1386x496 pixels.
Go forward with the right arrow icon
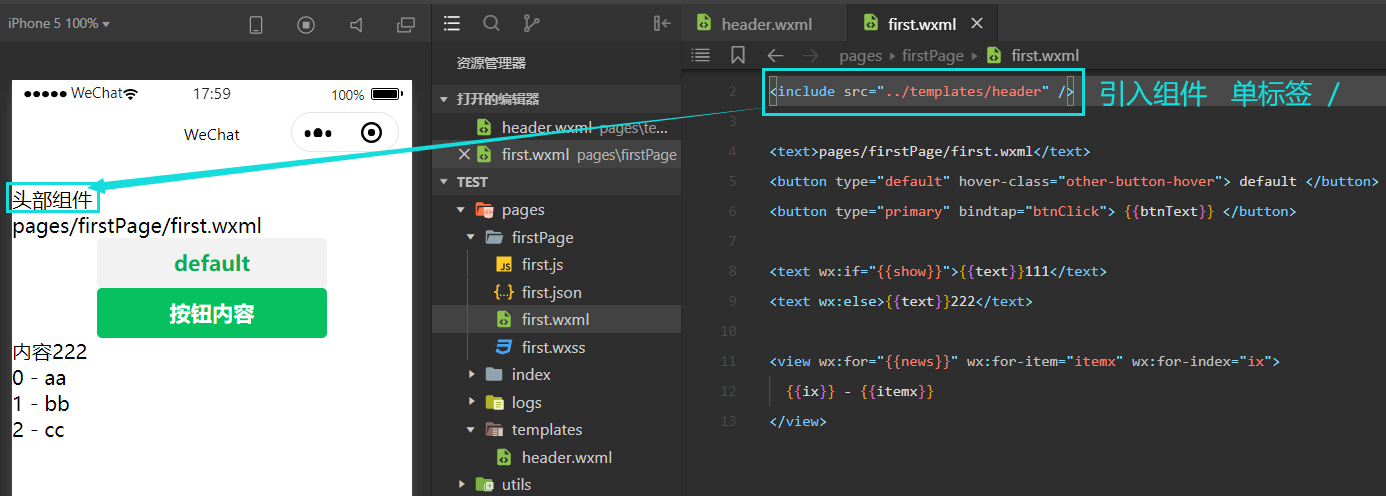coord(810,56)
